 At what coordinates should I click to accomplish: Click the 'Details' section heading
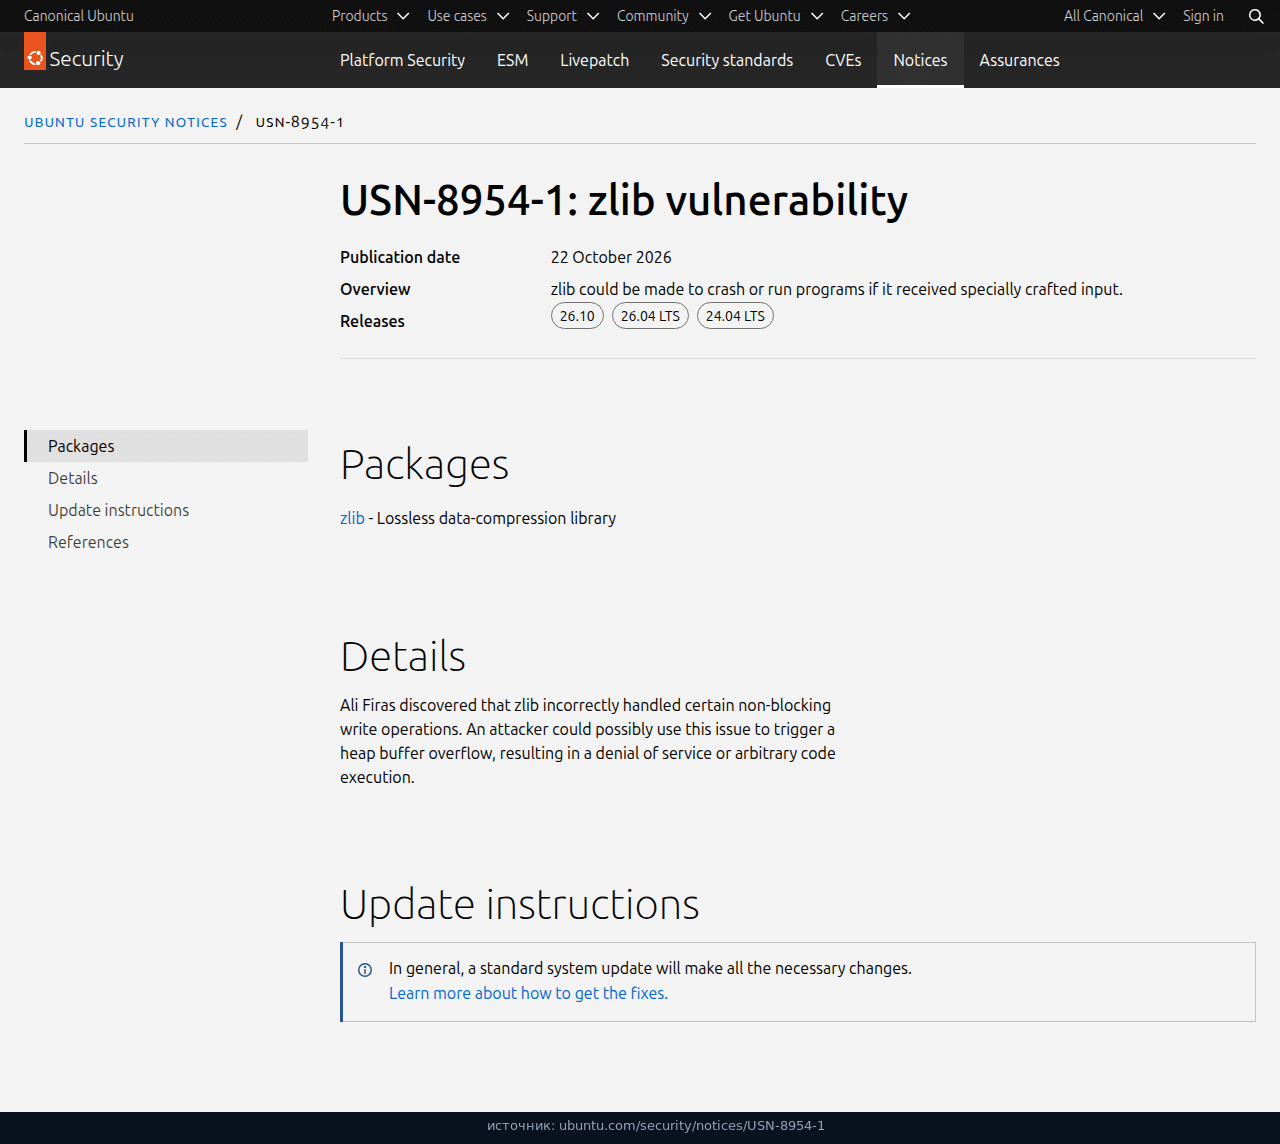click(x=403, y=657)
